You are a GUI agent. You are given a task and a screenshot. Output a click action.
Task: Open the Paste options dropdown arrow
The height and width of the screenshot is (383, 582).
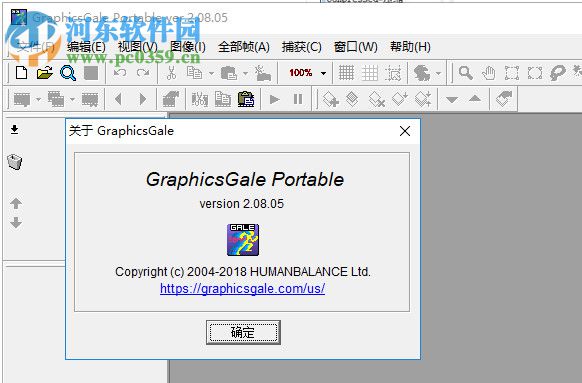(245, 73)
